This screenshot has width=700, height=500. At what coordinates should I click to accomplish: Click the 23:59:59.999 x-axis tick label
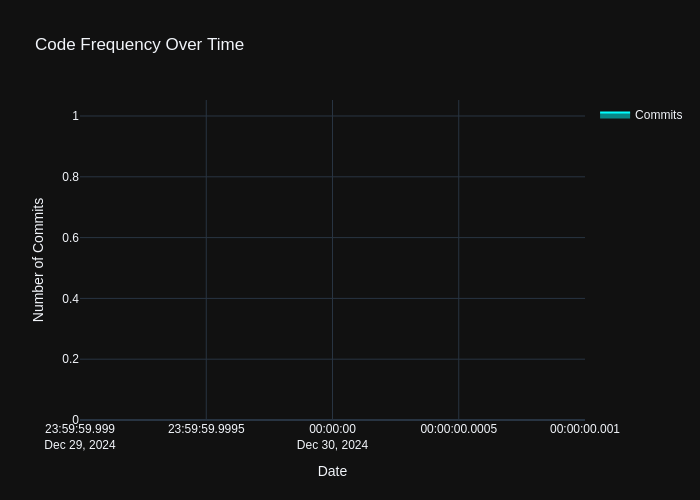(x=80, y=429)
